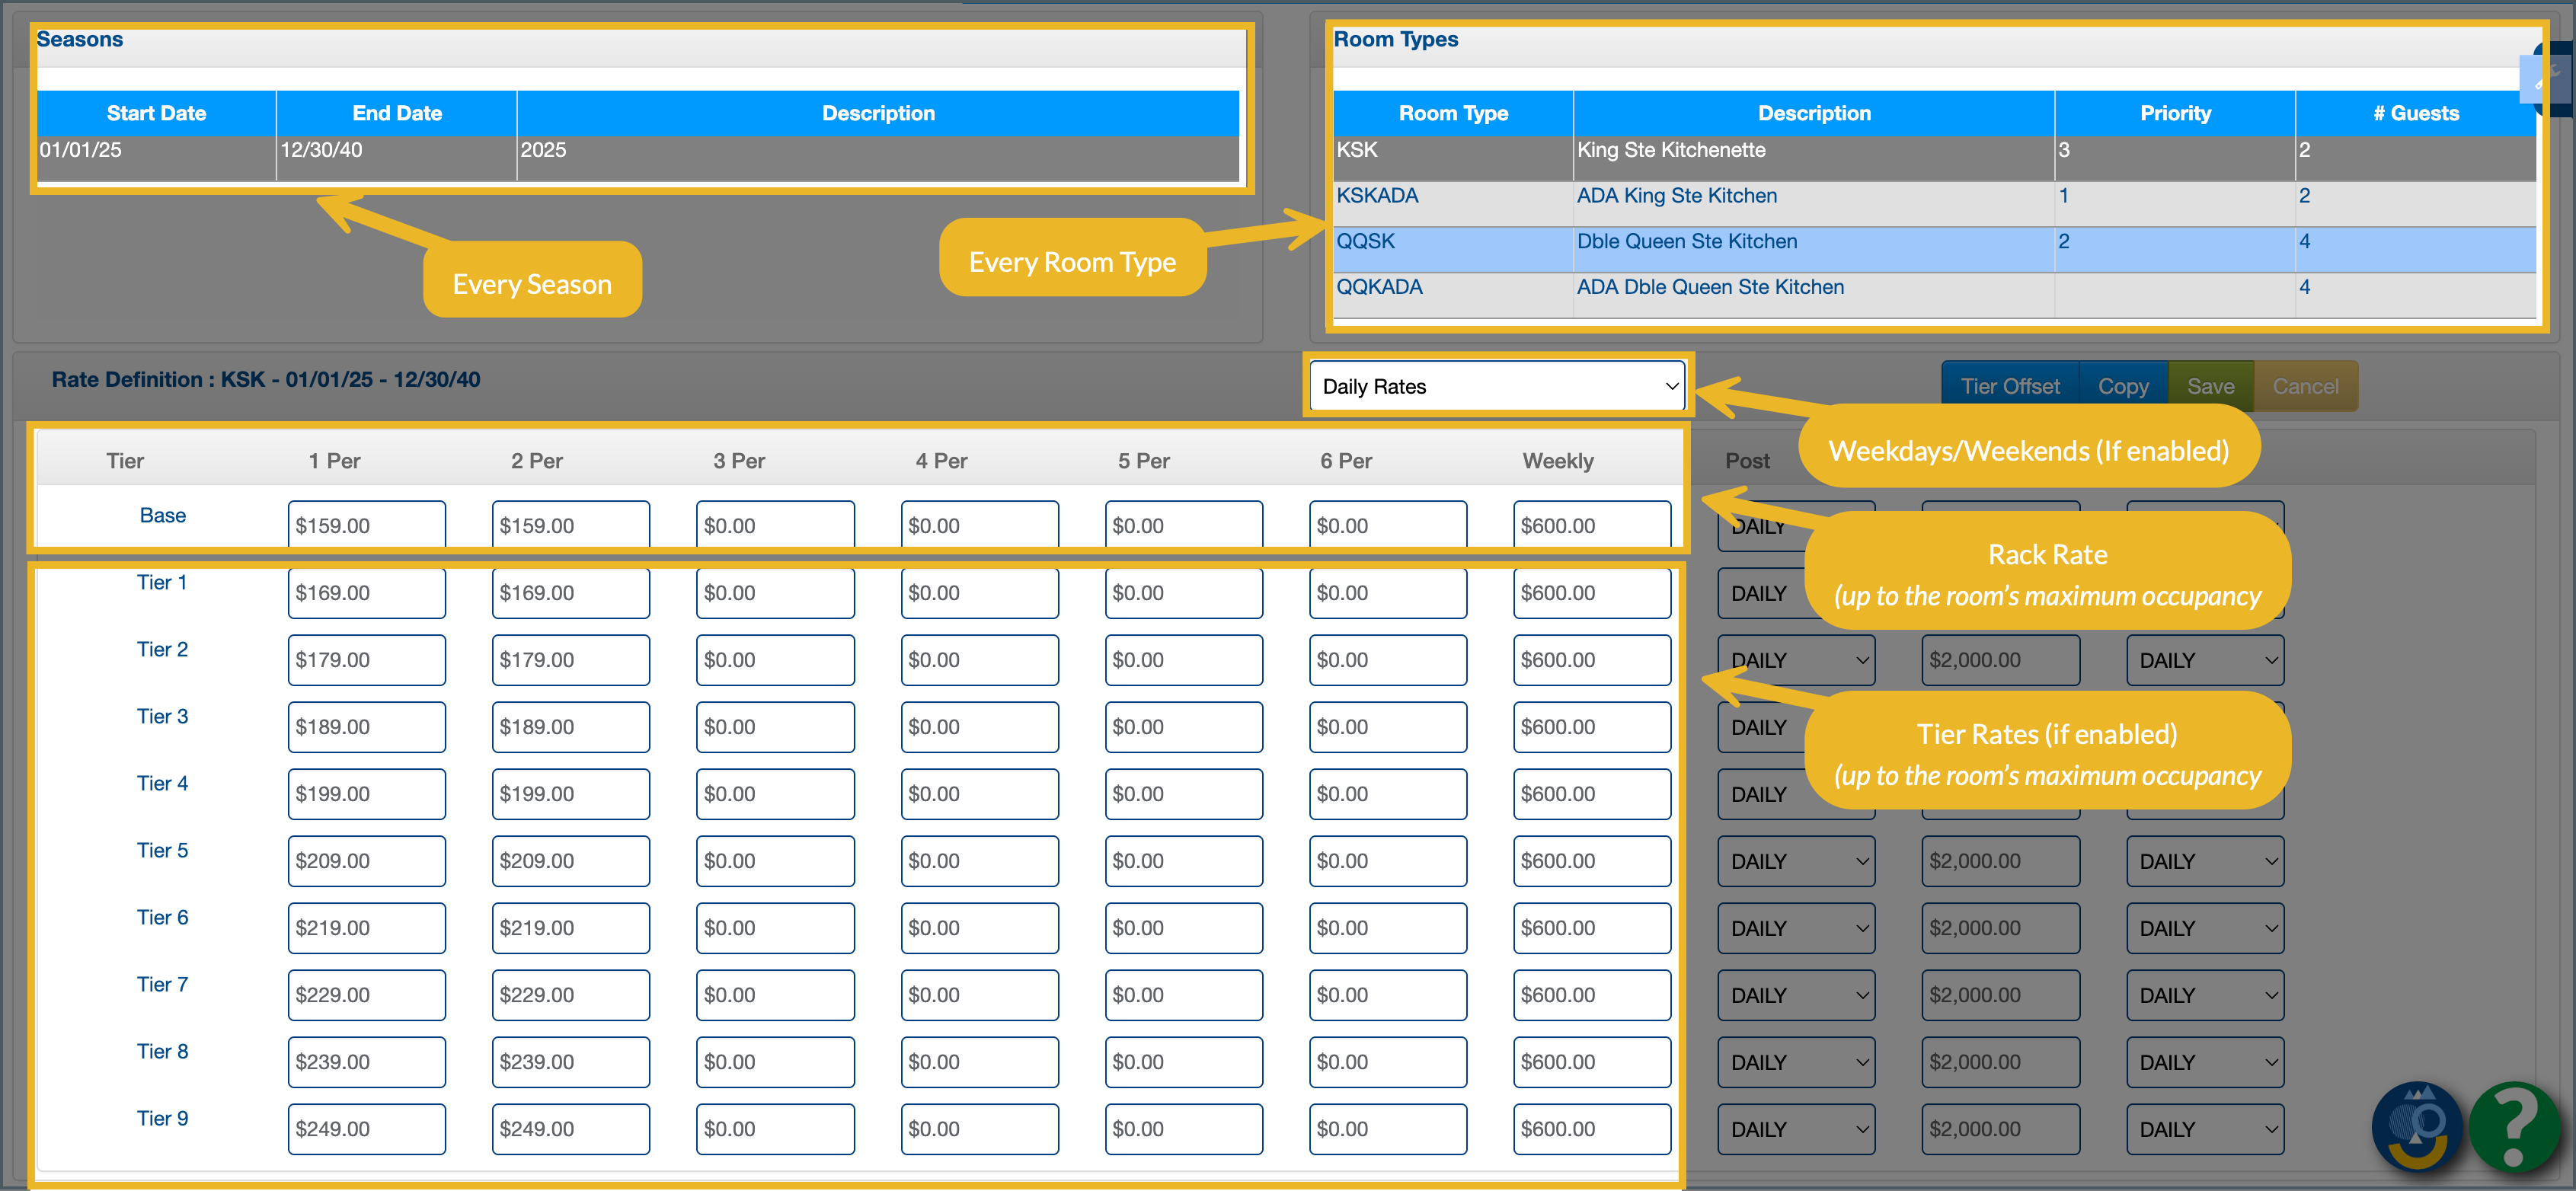
Task: Open the Daily Rates dropdown
Action: [1497, 387]
